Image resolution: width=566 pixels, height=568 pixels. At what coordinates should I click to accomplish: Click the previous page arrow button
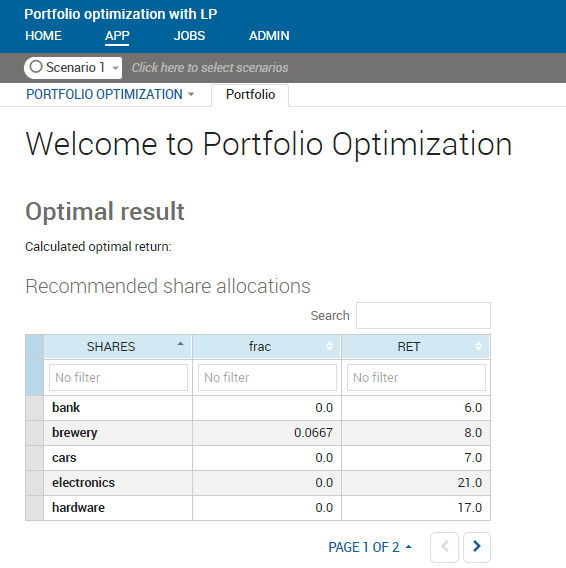444,547
